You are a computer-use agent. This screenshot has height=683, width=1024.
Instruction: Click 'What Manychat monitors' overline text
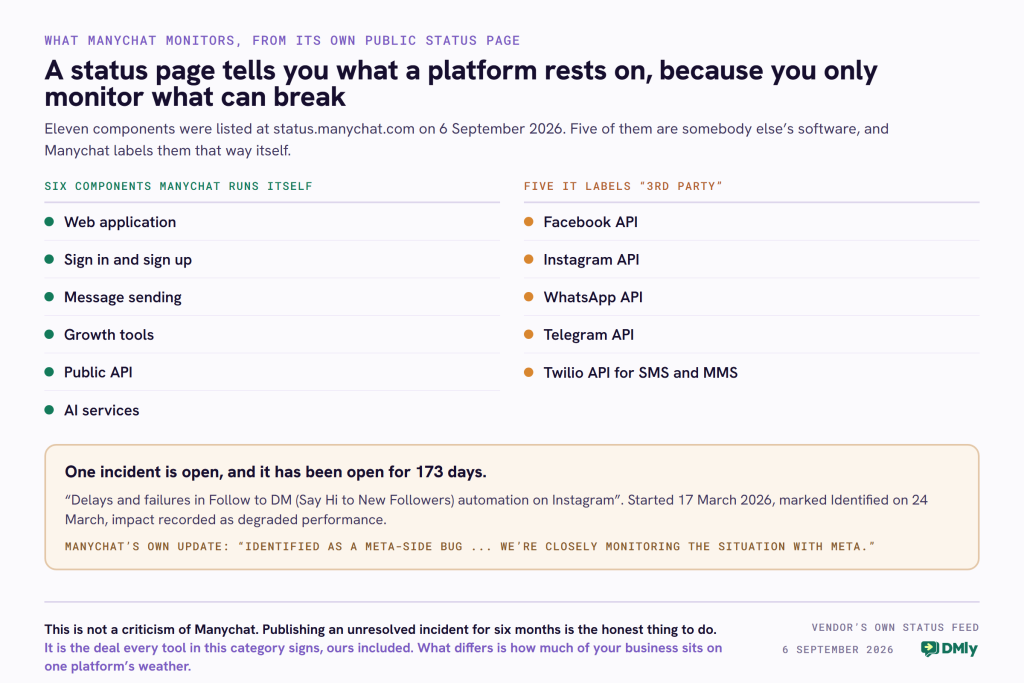282,40
